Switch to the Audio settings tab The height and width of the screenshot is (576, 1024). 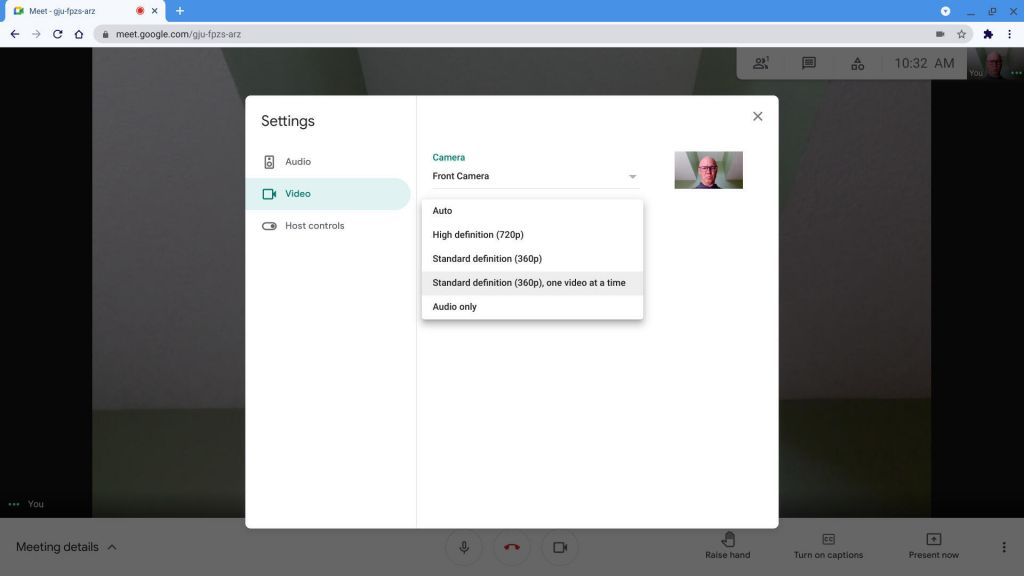click(x=297, y=161)
